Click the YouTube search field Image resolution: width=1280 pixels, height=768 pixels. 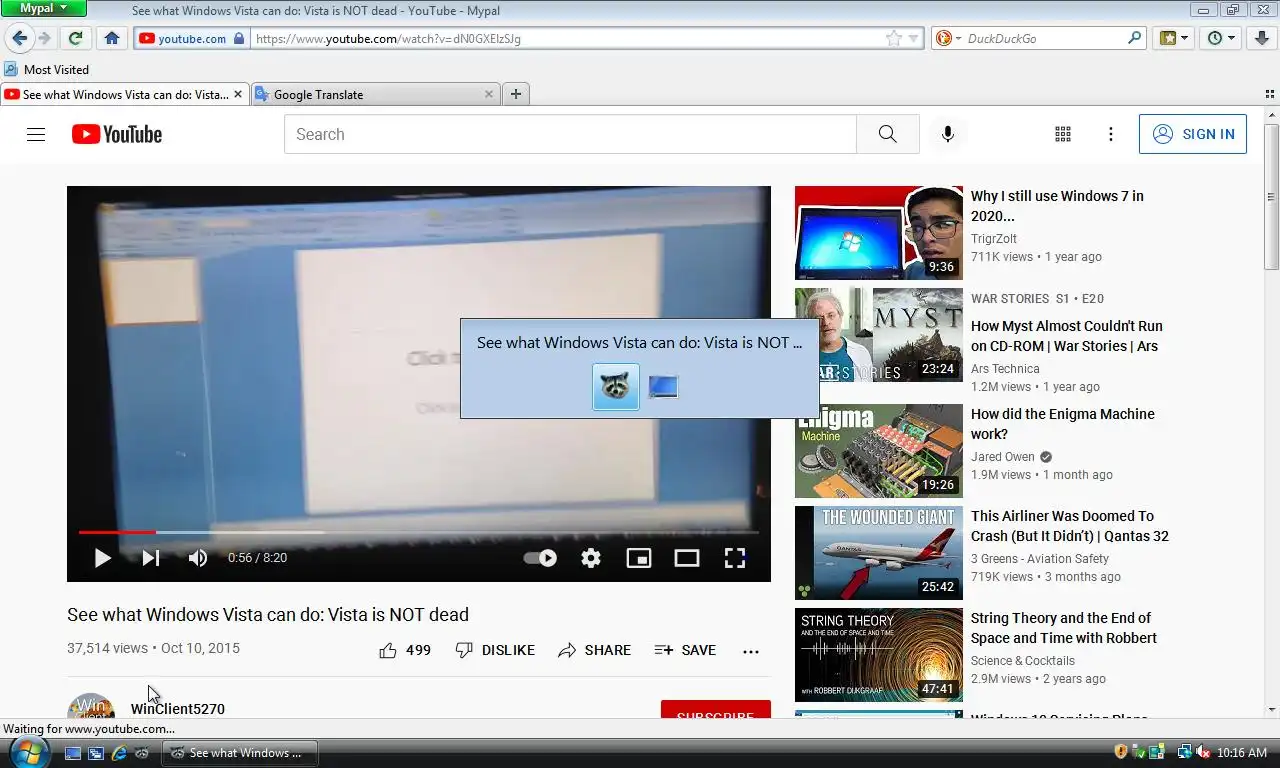[x=570, y=134]
